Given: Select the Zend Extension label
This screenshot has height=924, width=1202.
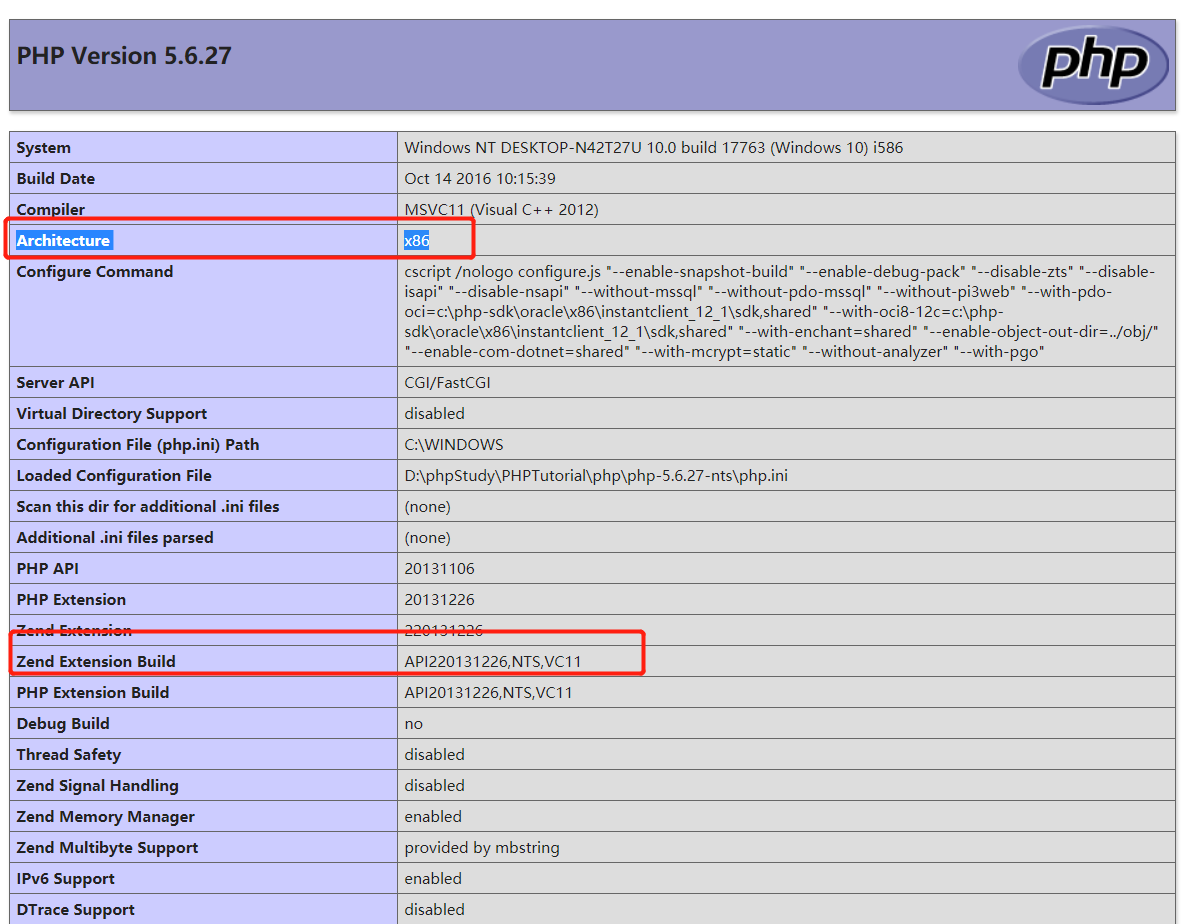Looking at the screenshot, I should coord(74,631).
